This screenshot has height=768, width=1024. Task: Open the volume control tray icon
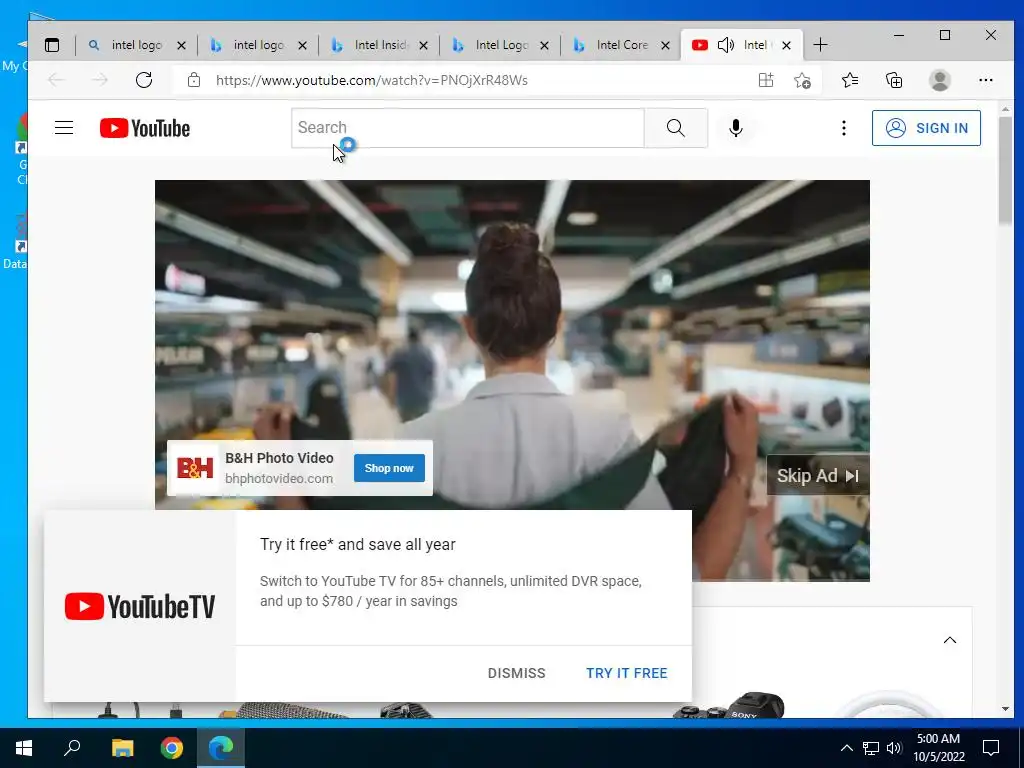(x=894, y=748)
